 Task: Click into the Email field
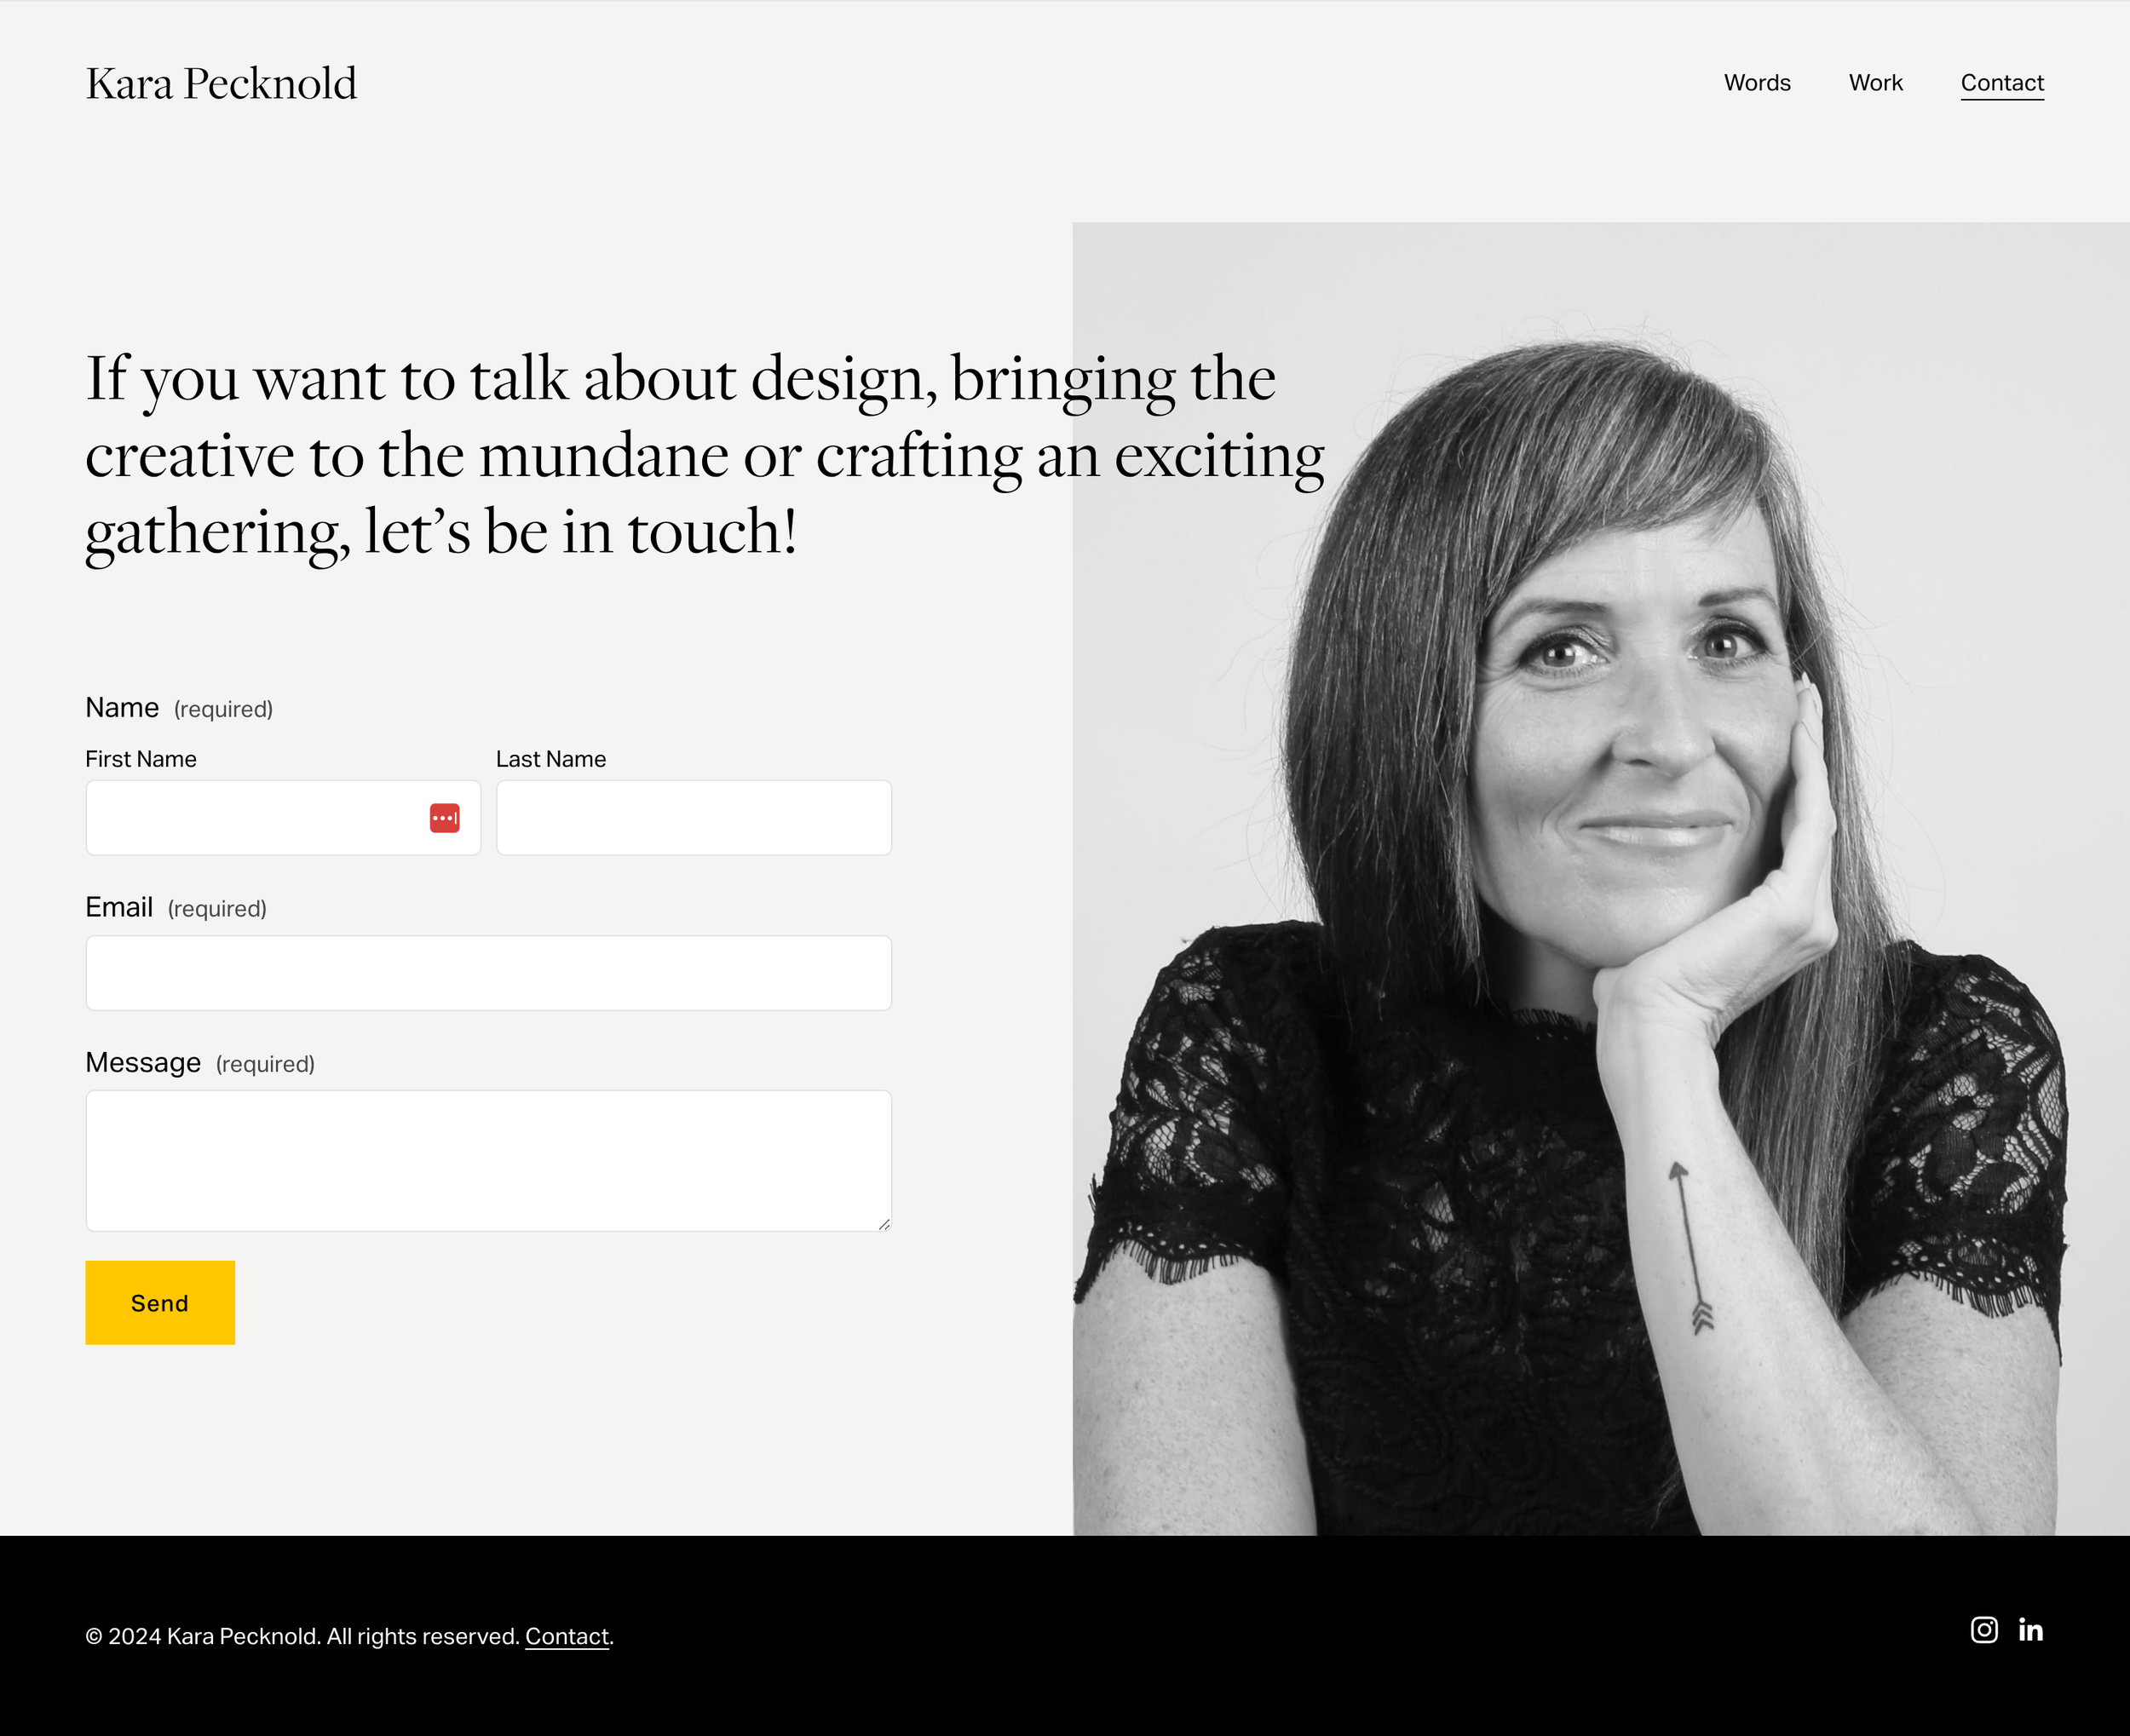pos(488,973)
